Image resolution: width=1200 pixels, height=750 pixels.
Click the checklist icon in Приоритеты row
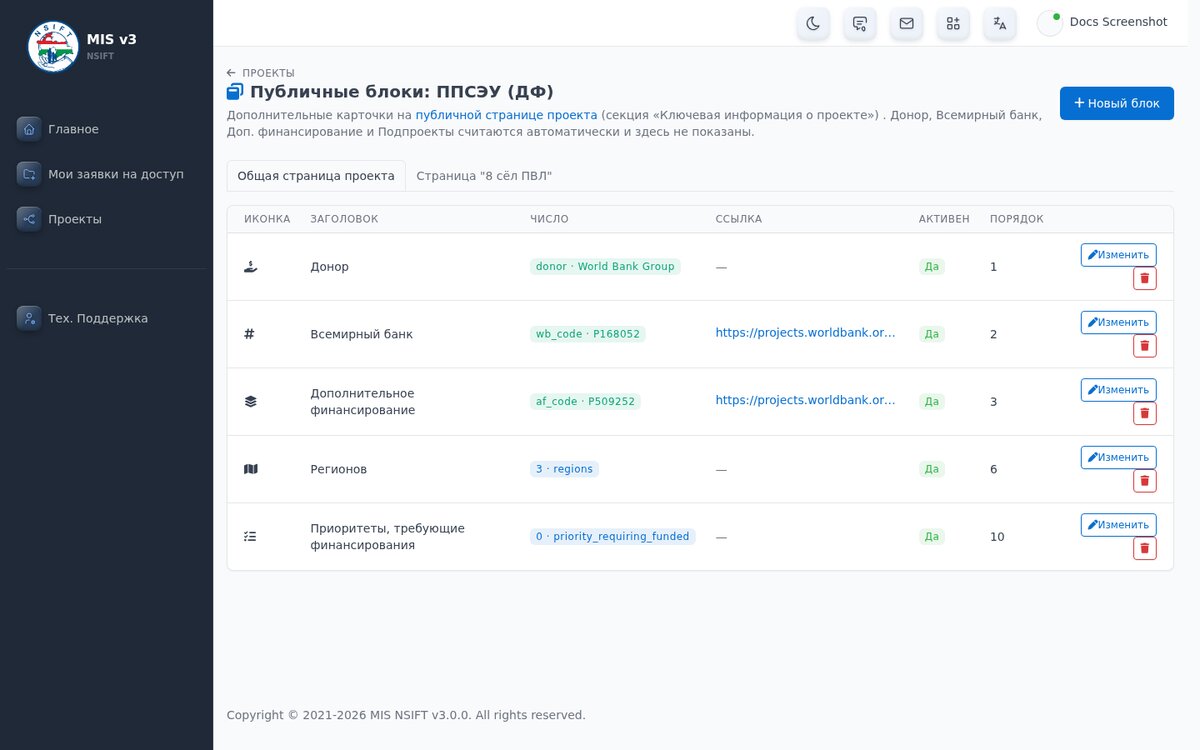coord(251,537)
